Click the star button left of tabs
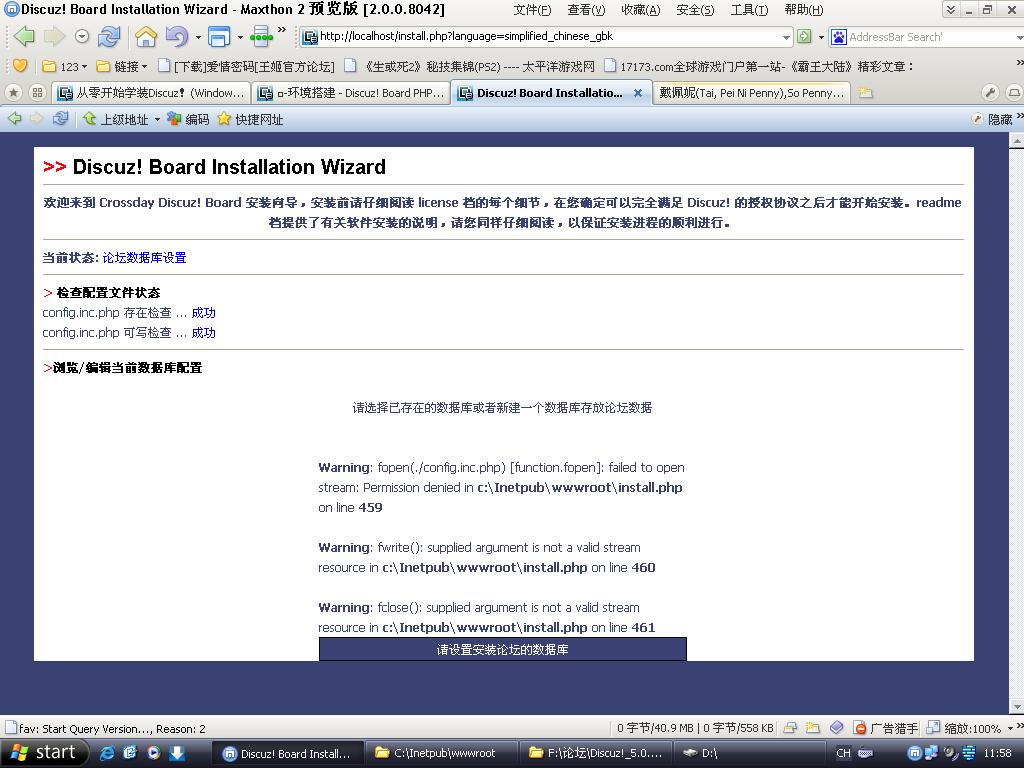1024x768 pixels. coord(14,93)
